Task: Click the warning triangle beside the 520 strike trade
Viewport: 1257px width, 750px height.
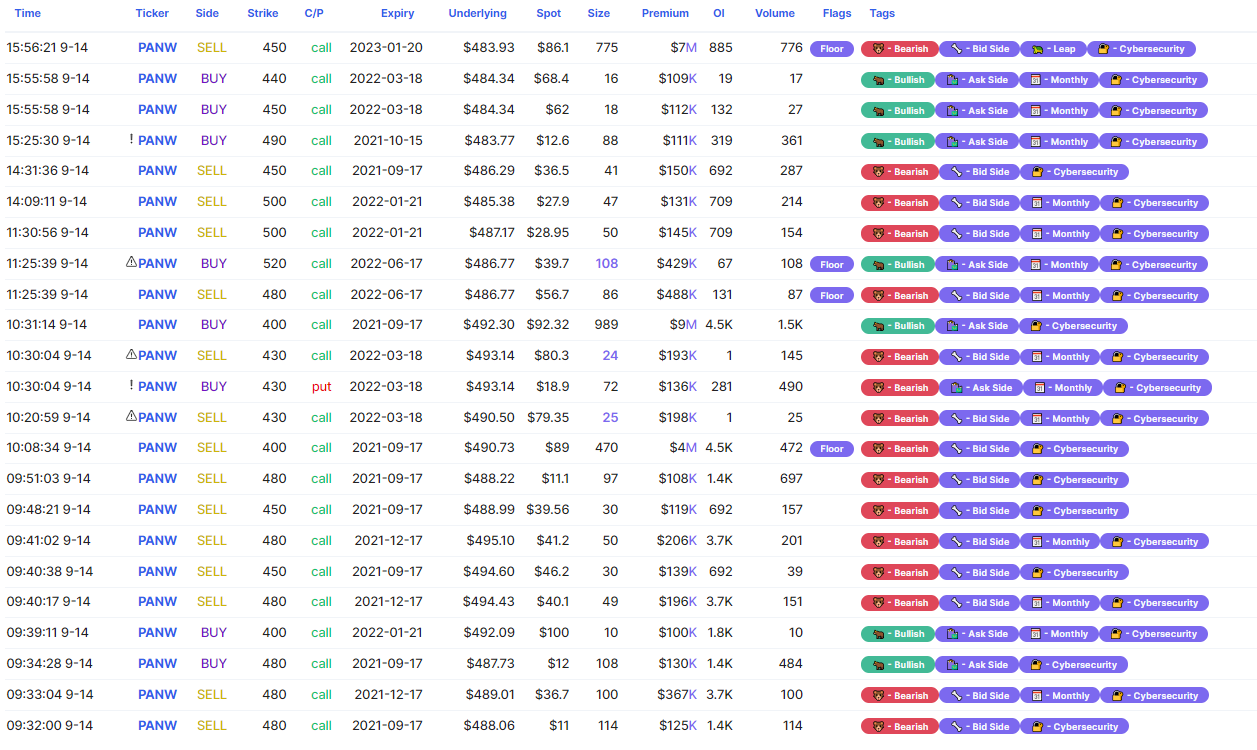Action: coord(131,263)
